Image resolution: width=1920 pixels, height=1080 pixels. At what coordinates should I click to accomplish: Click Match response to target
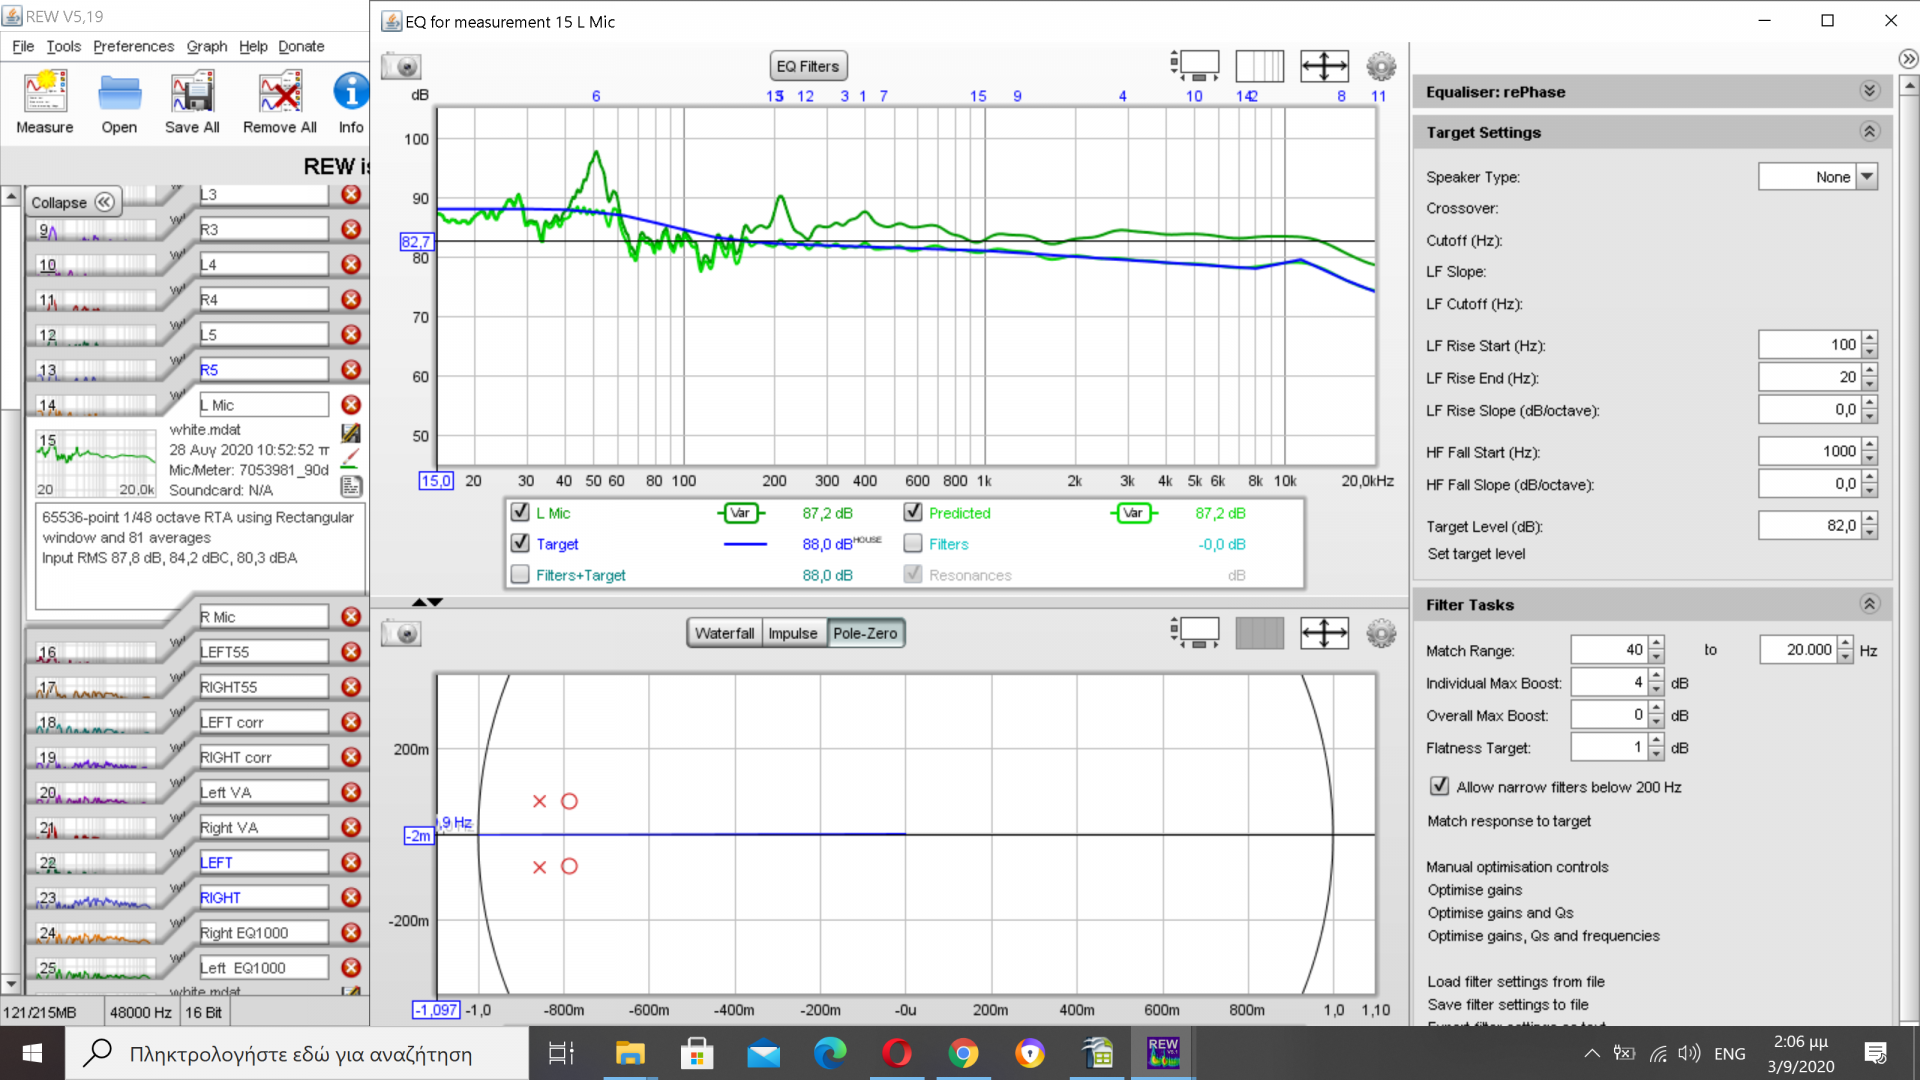coord(1509,821)
